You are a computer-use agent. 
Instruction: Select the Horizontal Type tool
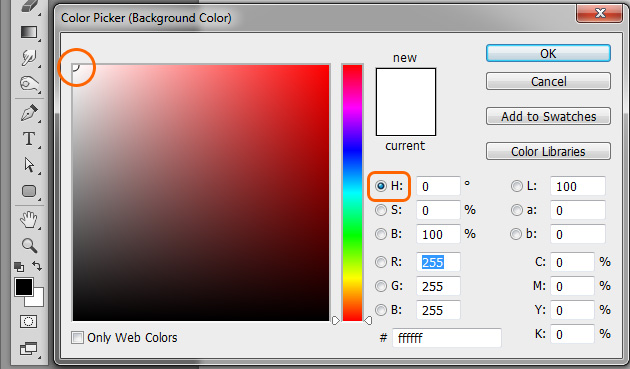(29, 139)
